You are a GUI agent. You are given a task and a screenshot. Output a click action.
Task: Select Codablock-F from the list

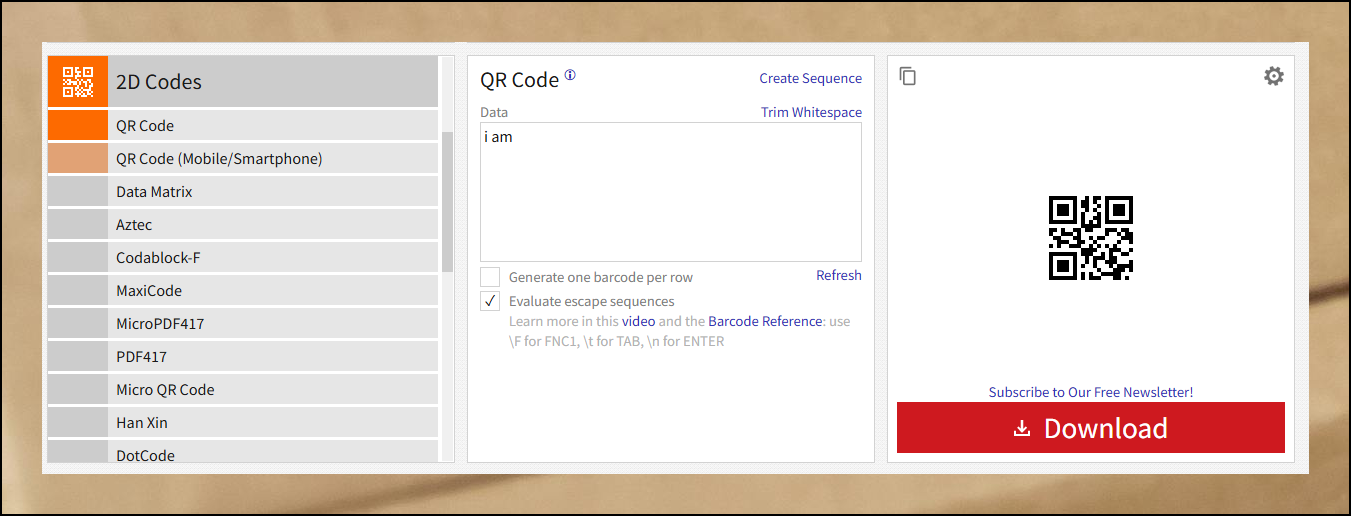243,257
